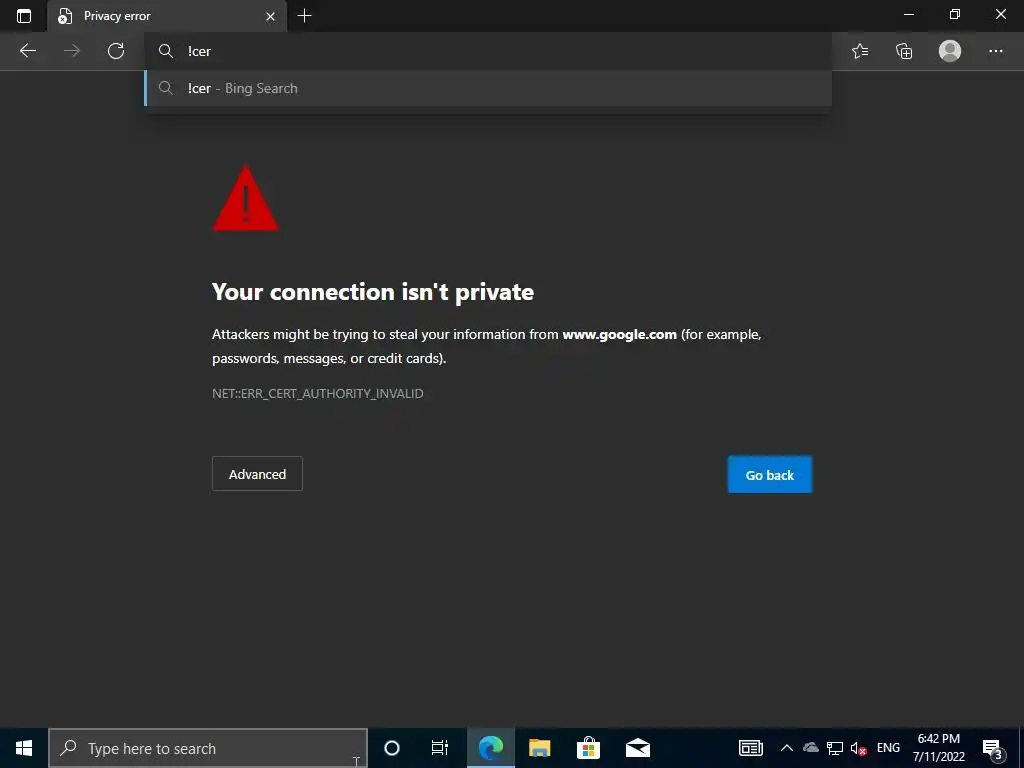Restore down the Edge window
The image size is (1024, 768).
[x=955, y=14]
